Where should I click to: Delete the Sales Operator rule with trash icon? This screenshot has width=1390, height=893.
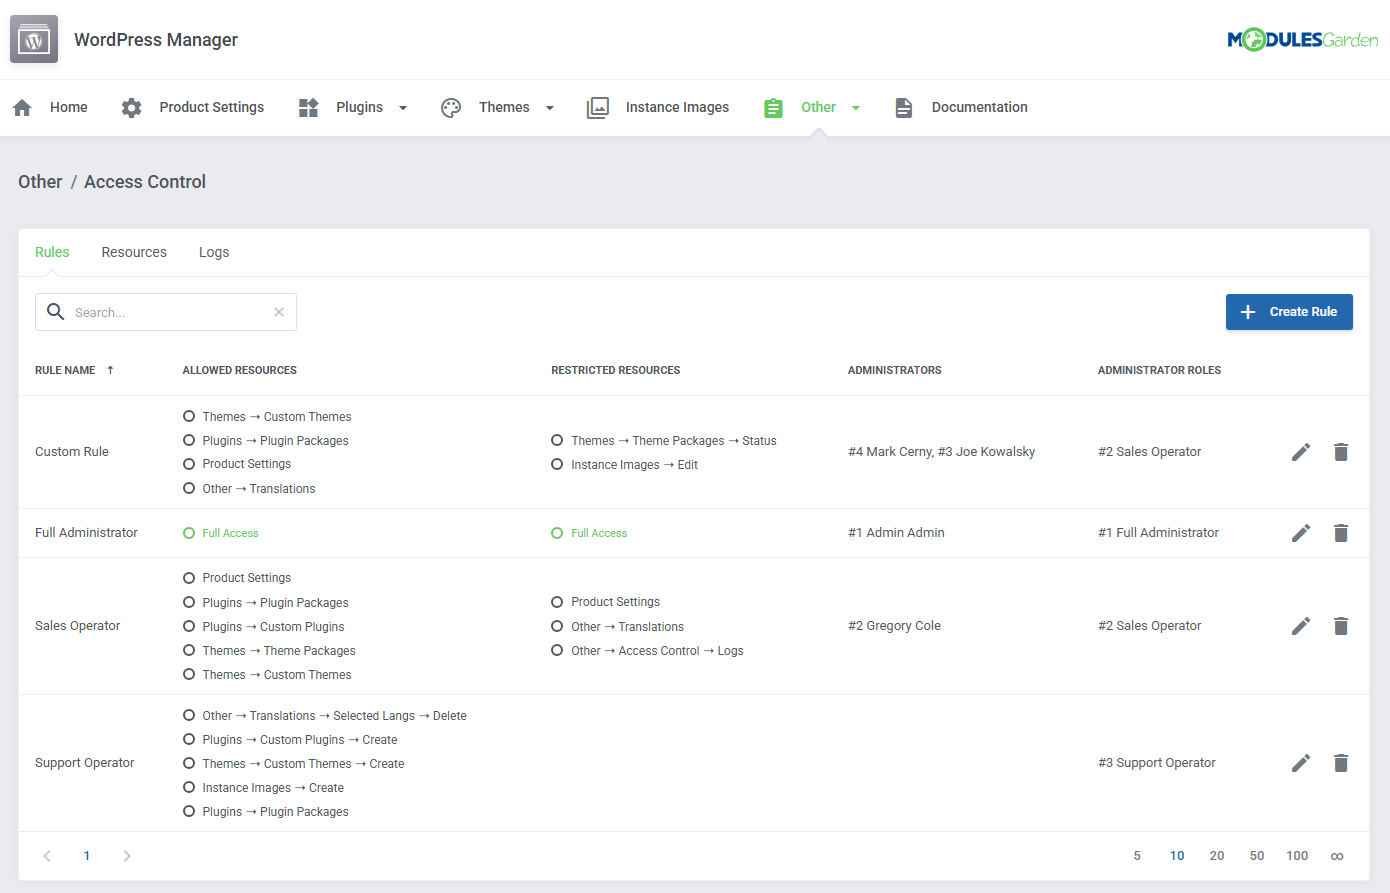[1340, 625]
